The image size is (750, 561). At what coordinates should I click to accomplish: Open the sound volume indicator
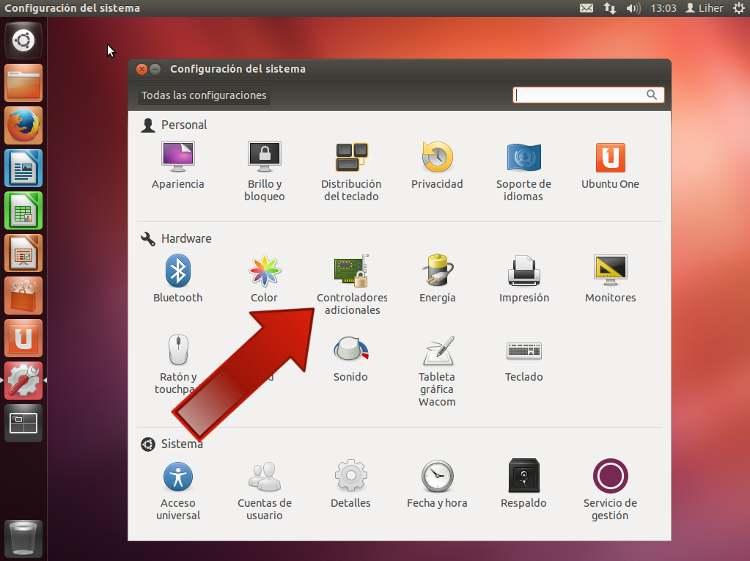click(x=633, y=8)
